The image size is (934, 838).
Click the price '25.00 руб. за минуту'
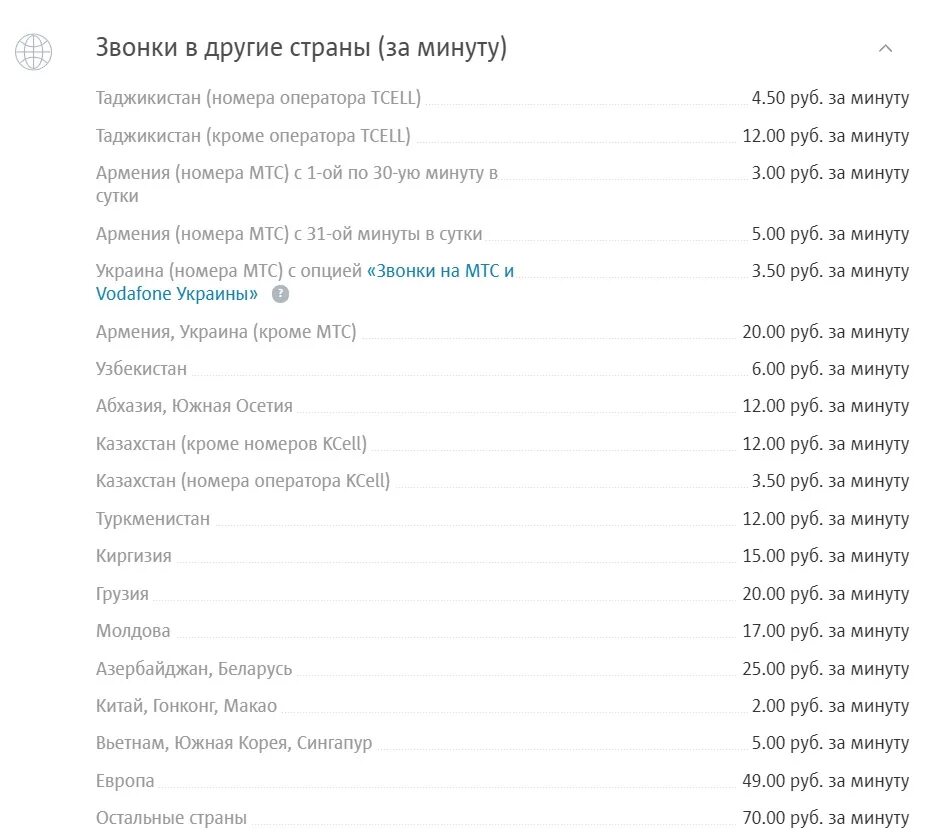(x=826, y=669)
